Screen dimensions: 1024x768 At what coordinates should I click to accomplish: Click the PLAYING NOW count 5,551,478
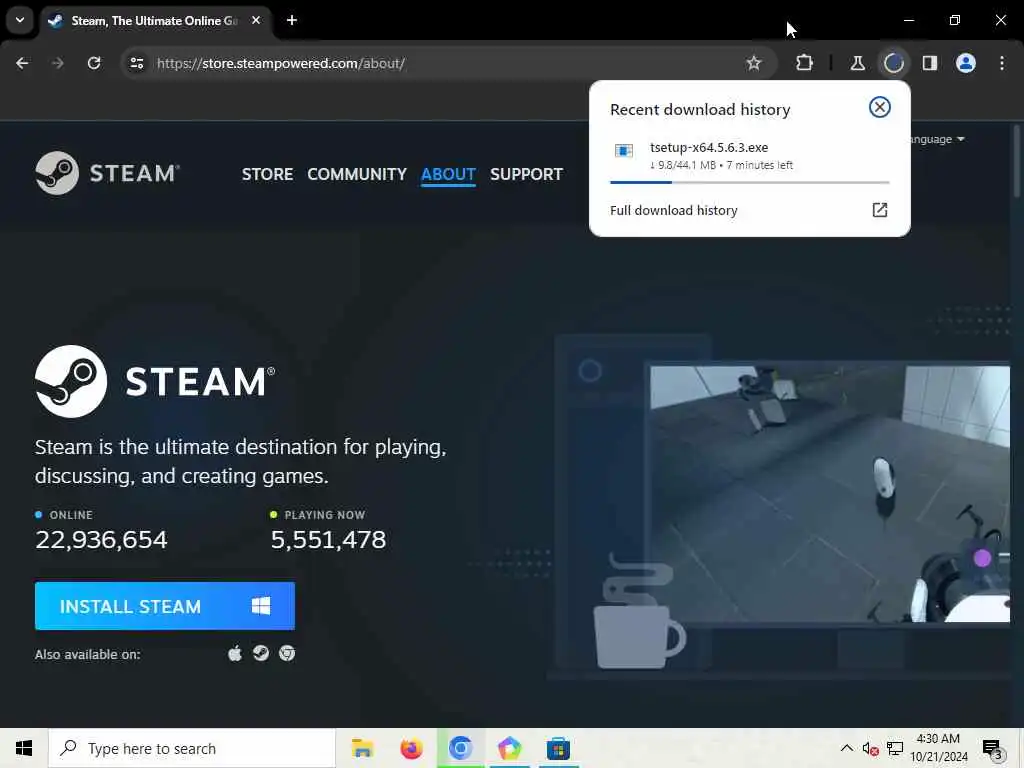[328, 539]
